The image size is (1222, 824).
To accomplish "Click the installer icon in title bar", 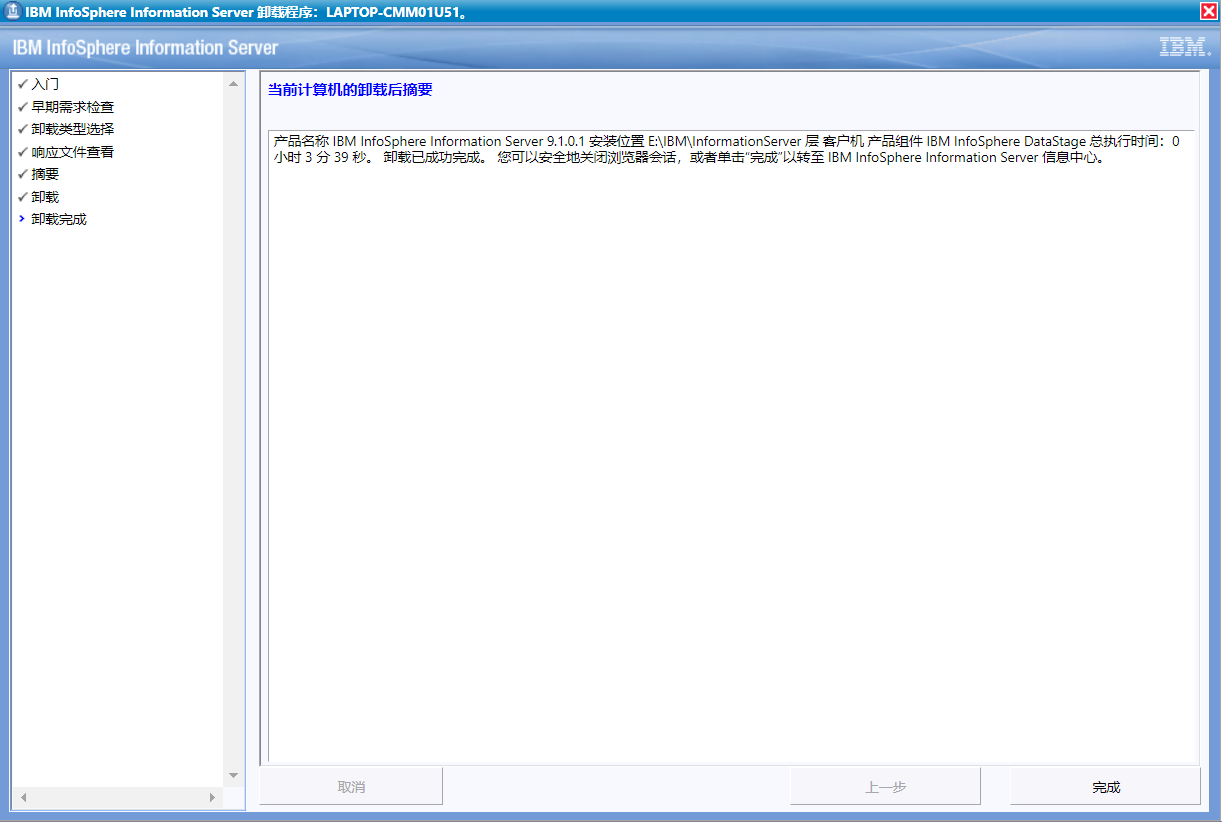I will [13, 11].
